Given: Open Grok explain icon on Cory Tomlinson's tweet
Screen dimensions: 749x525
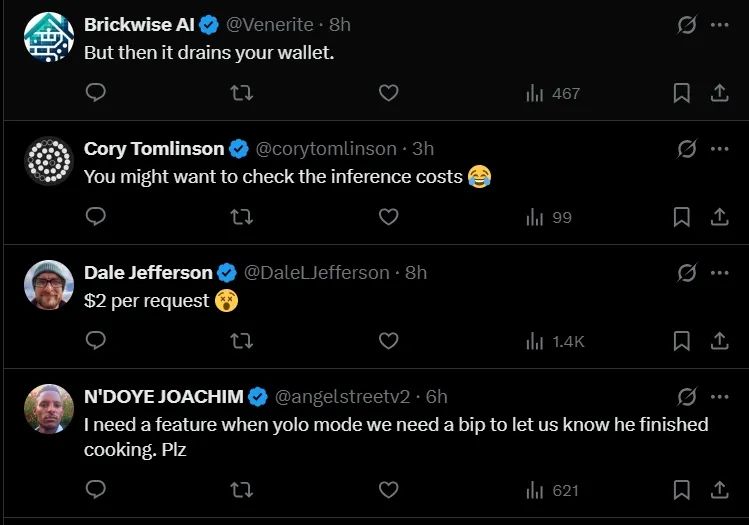Looking at the screenshot, I should [x=687, y=149].
